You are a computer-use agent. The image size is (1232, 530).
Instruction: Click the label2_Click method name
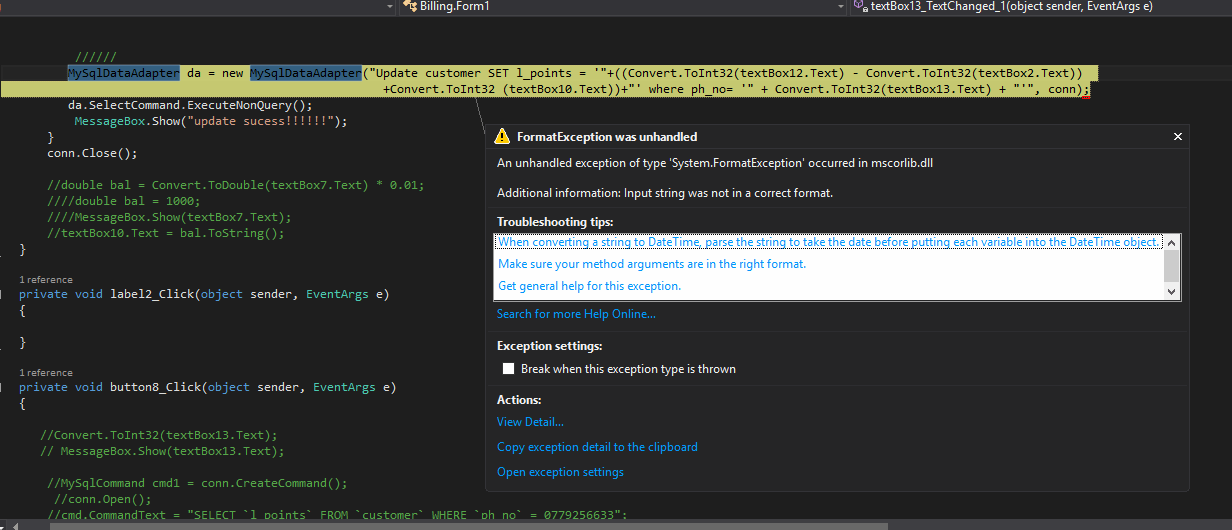pos(153,294)
